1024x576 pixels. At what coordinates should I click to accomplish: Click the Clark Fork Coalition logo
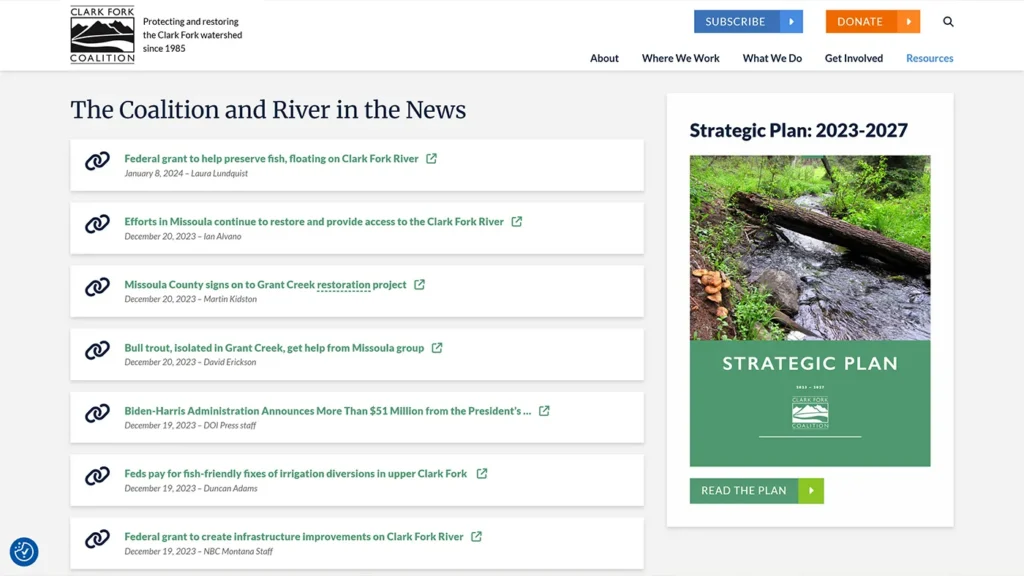pyautogui.click(x=102, y=35)
